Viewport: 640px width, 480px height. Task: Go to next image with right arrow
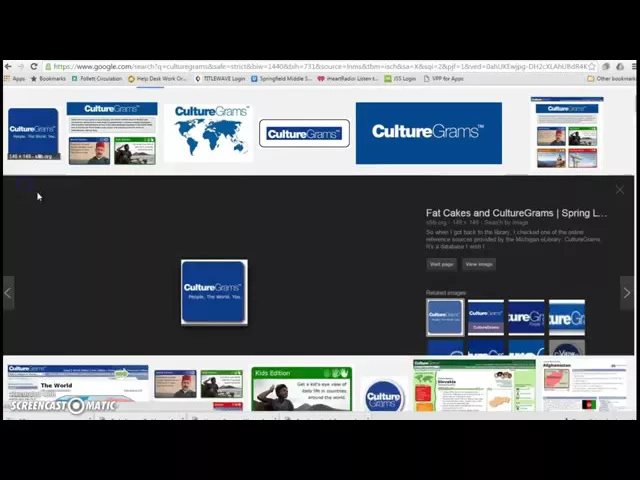tap(627, 293)
